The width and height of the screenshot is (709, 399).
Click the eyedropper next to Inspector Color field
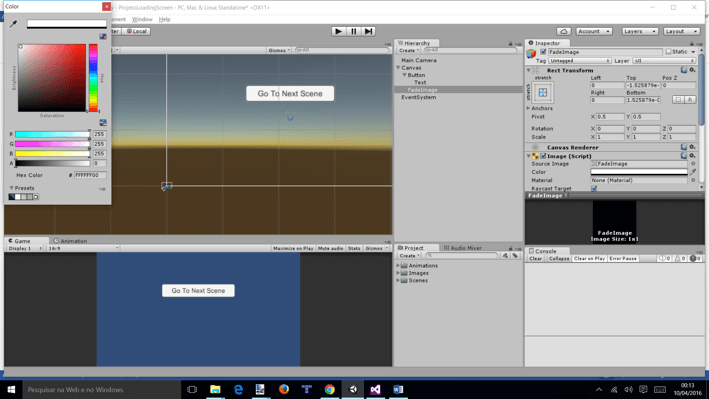693,172
